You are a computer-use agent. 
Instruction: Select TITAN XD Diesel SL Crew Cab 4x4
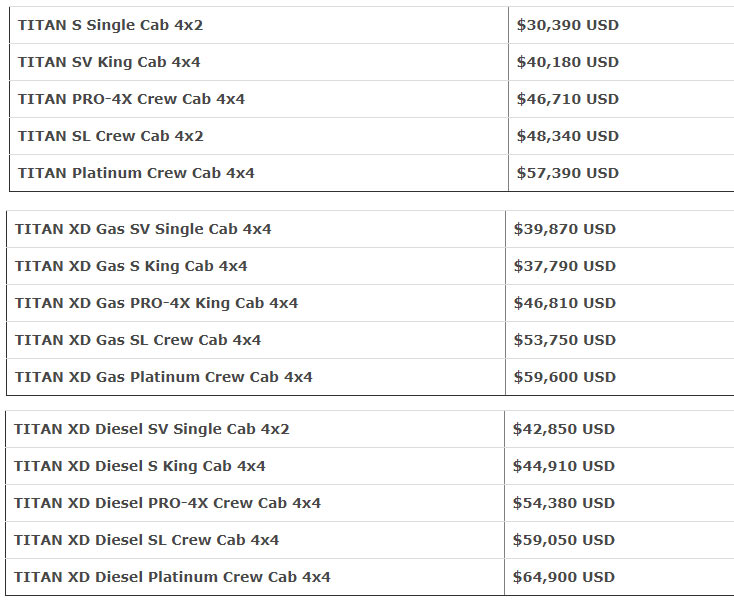tap(147, 540)
